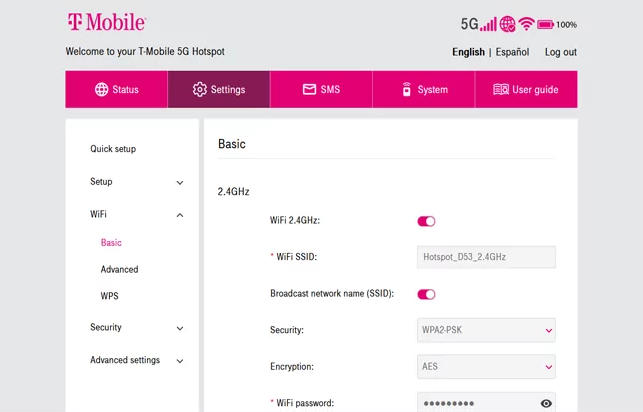
Task: Switch language to English
Action: 468,52
